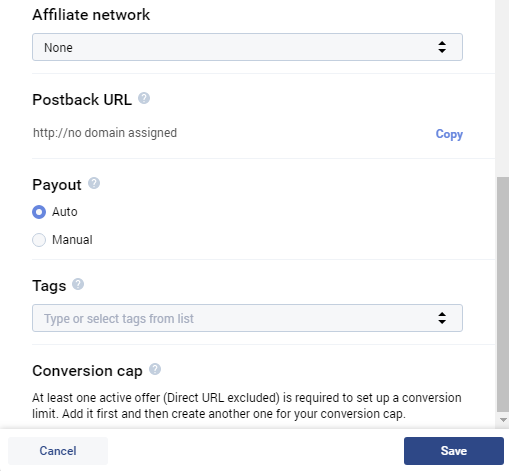
Task: Copy the Postback URL
Action: 449,134
